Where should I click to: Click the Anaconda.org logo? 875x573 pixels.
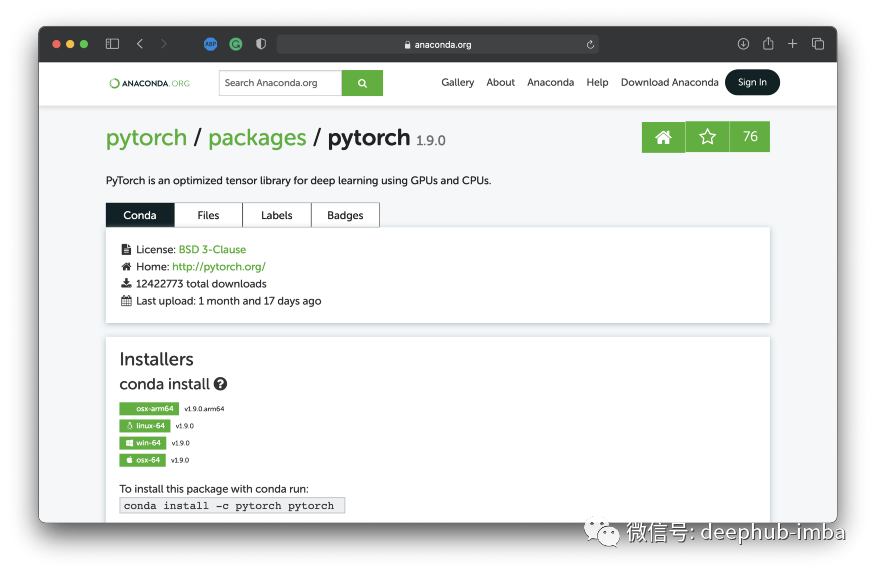[150, 83]
